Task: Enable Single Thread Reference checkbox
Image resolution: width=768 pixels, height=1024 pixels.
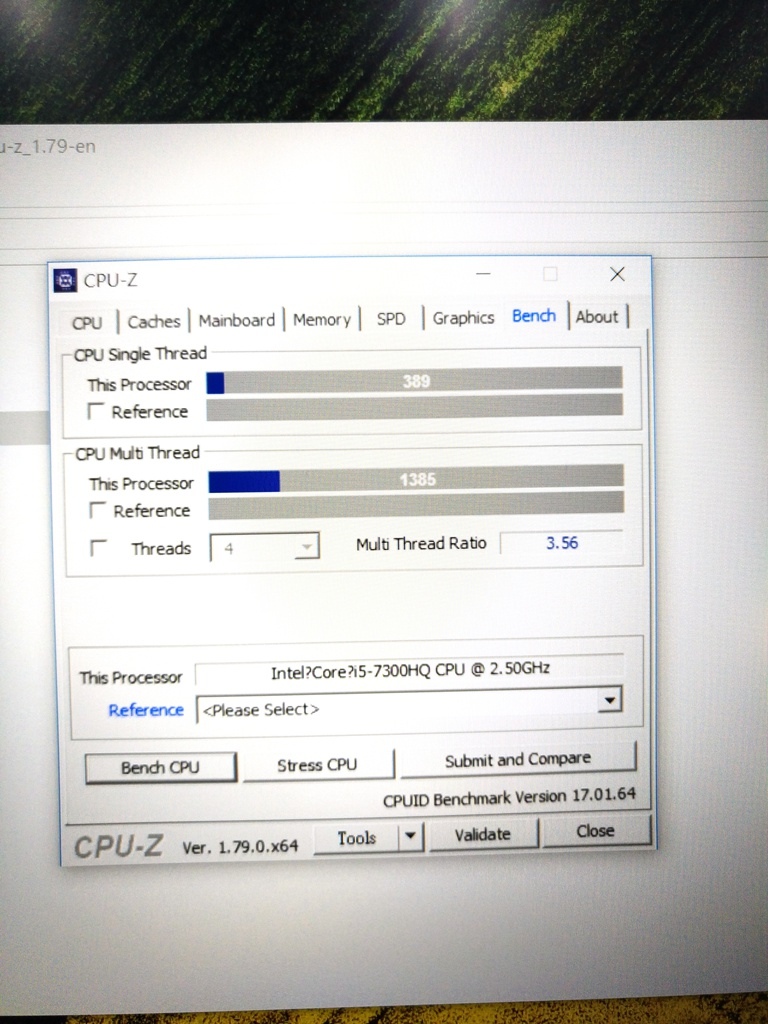Action: [95, 411]
